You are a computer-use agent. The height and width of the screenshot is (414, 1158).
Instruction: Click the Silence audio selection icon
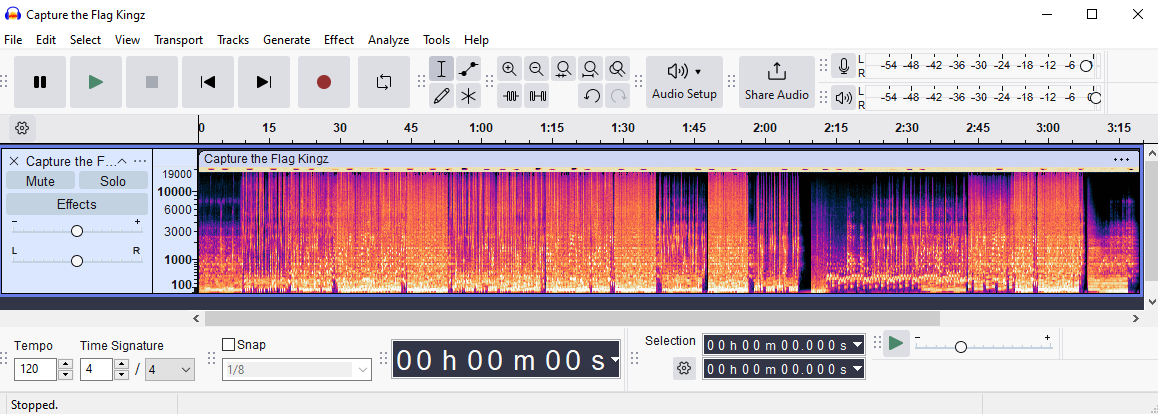[x=538, y=96]
